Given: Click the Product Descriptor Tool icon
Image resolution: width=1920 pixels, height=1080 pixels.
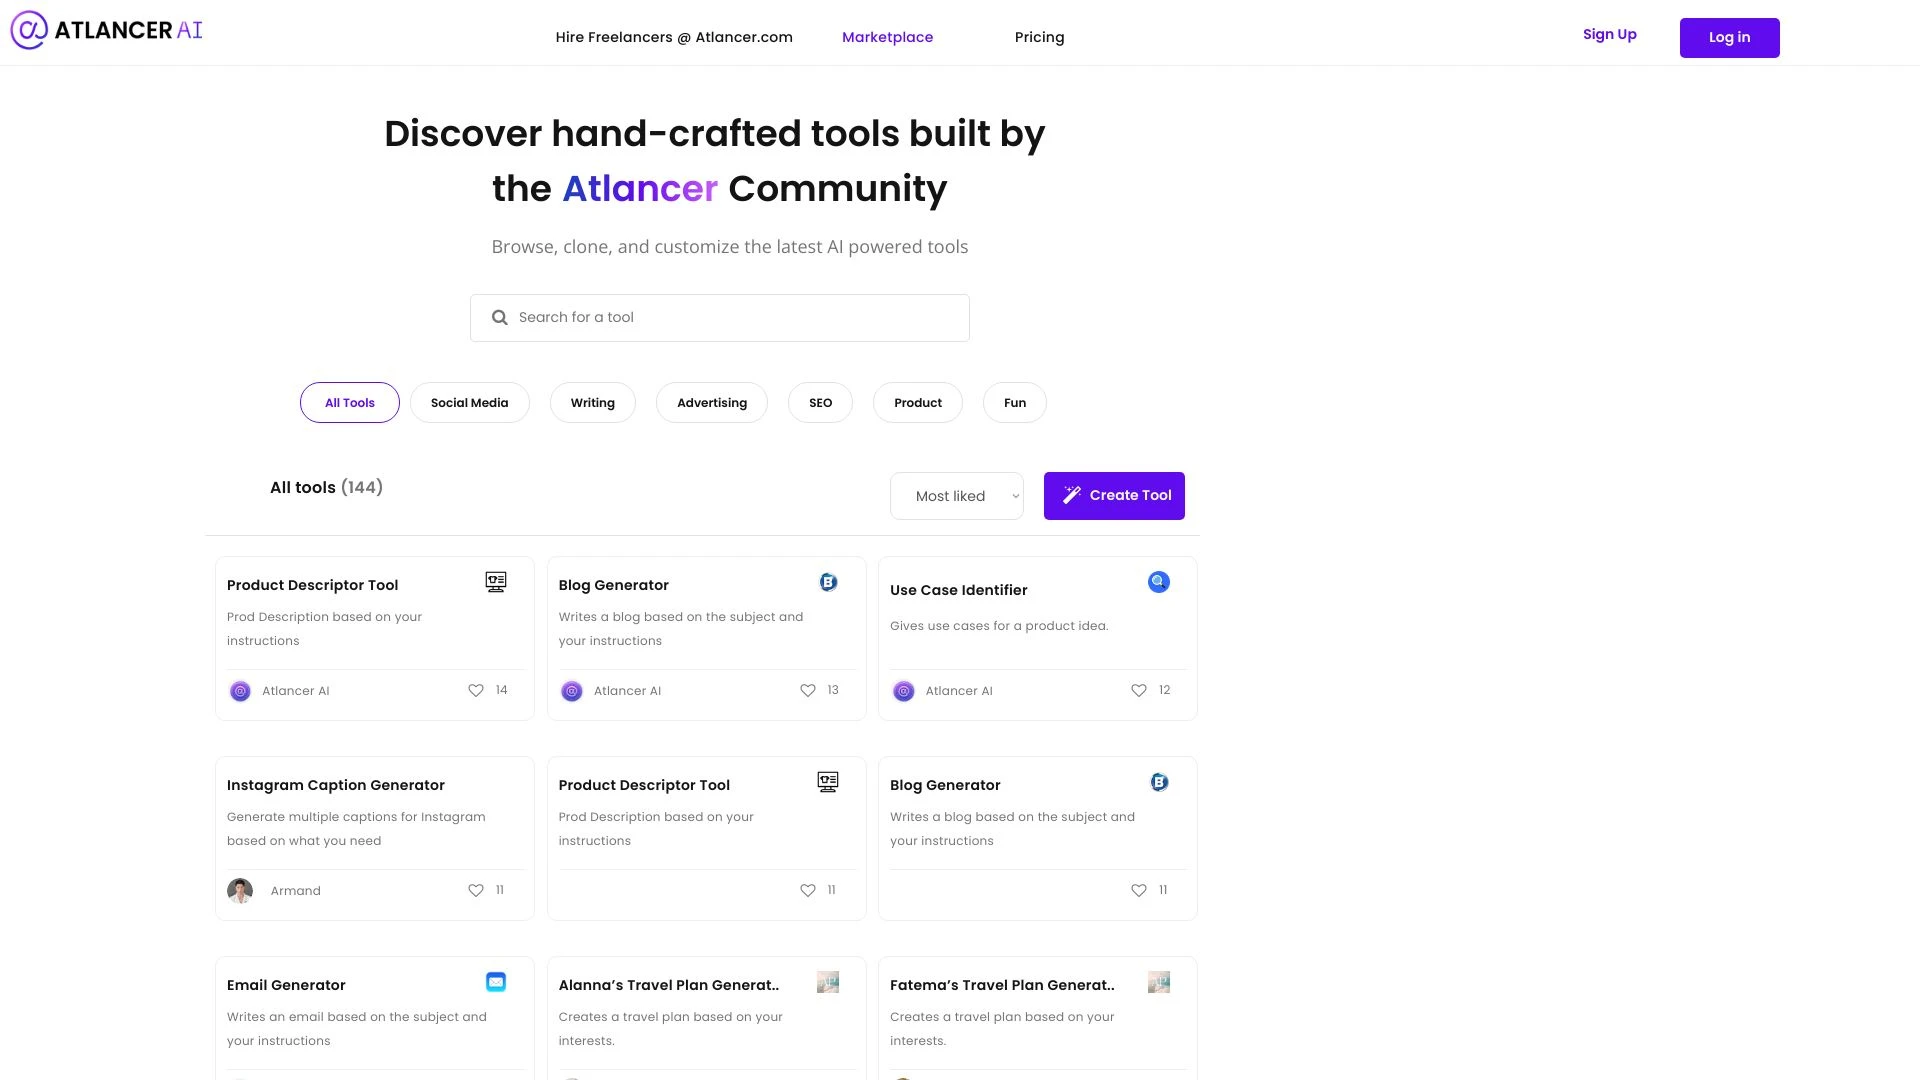Looking at the screenshot, I should click(x=495, y=582).
